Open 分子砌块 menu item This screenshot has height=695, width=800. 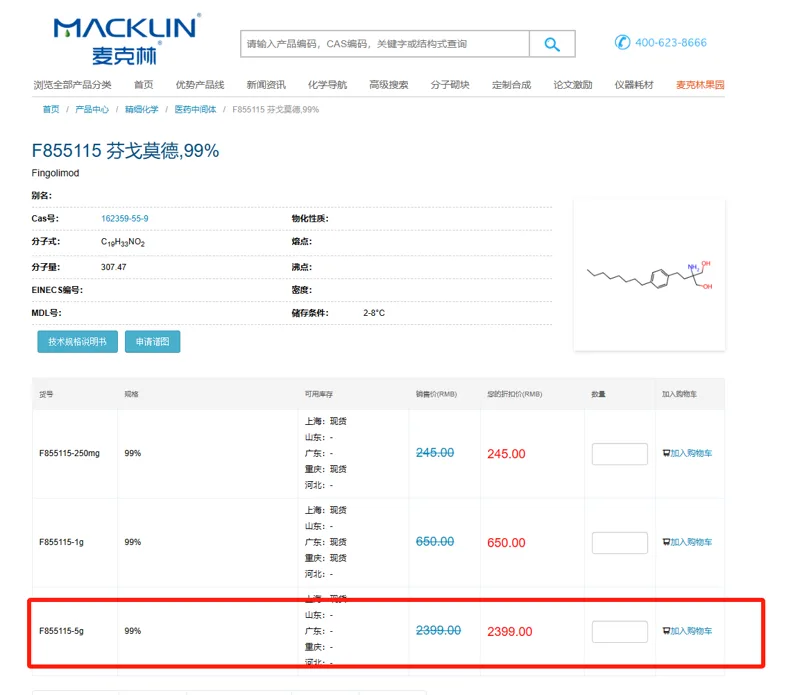coord(449,85)
